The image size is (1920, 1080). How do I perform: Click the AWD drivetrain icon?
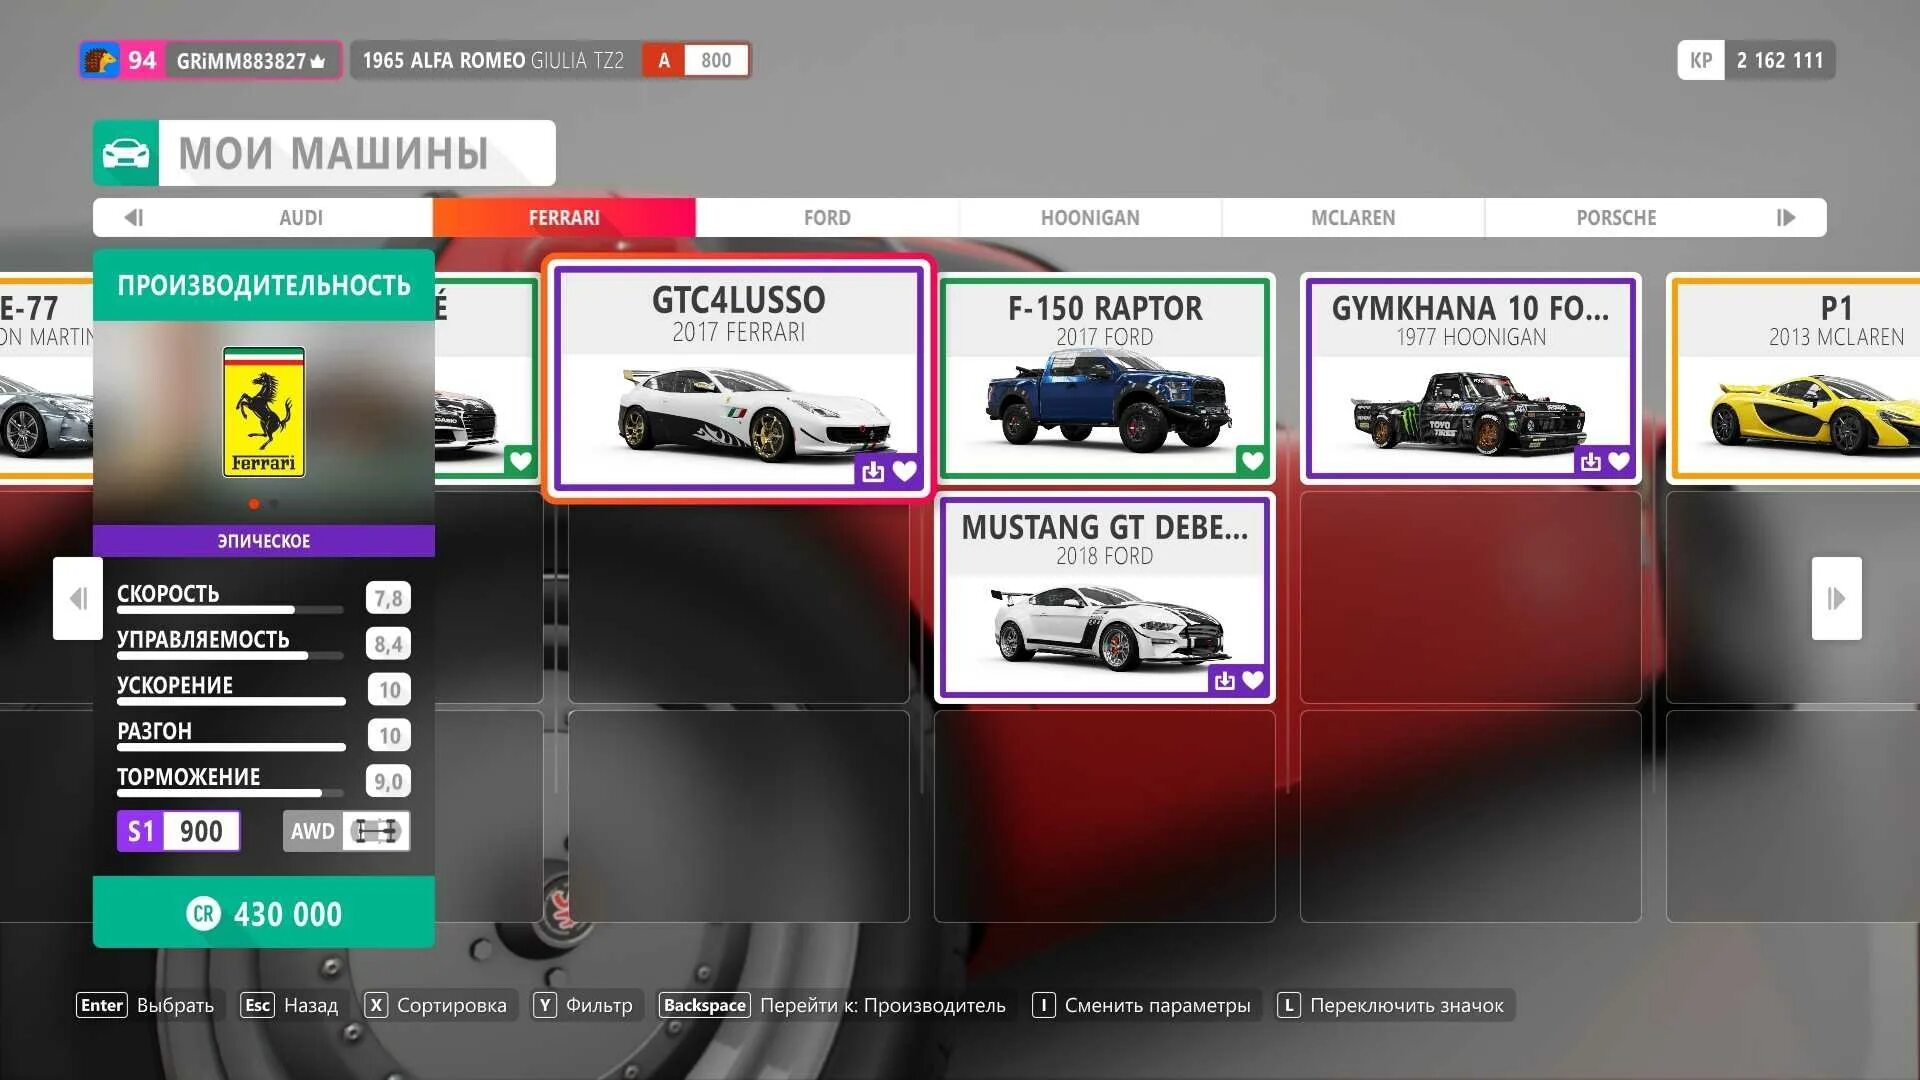(377, 831)
